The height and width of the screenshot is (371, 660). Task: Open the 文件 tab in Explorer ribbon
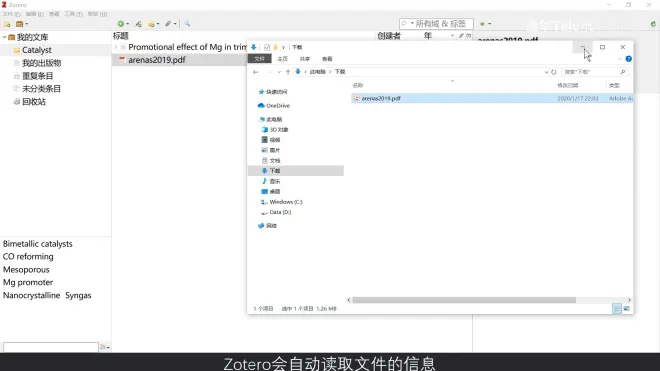(260, 59)
